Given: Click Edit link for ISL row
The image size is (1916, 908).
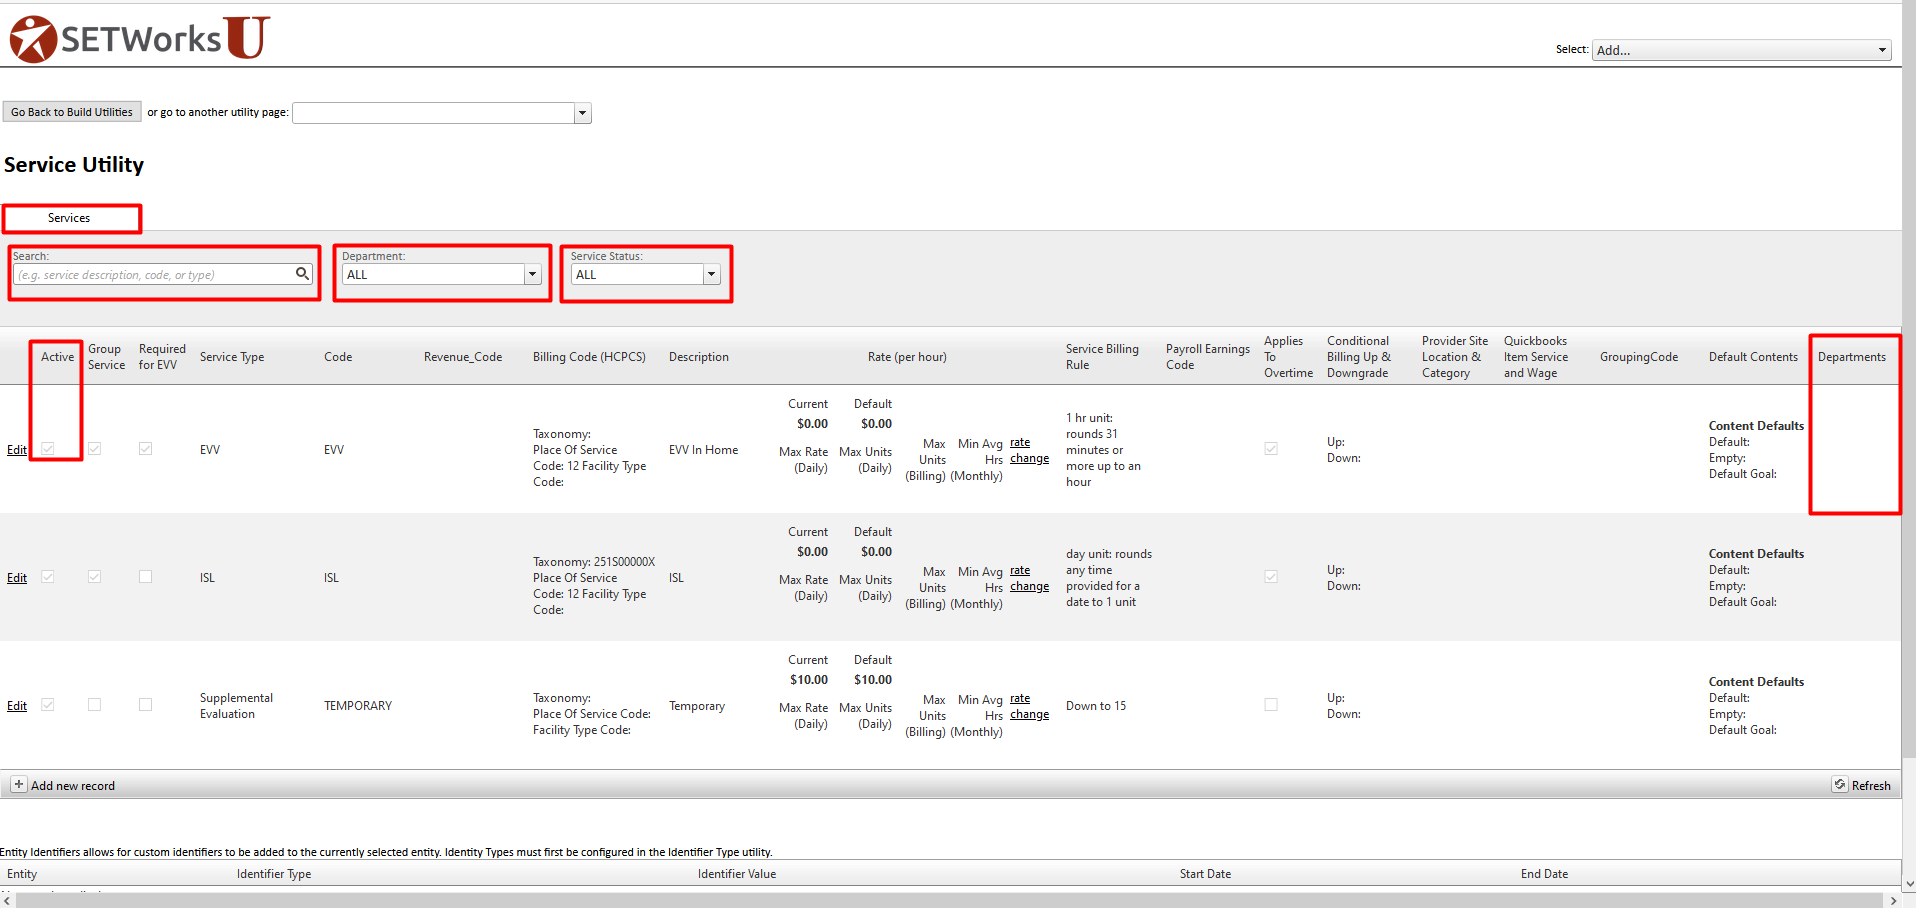Looking at the screenshot, I should pos(17,578).
